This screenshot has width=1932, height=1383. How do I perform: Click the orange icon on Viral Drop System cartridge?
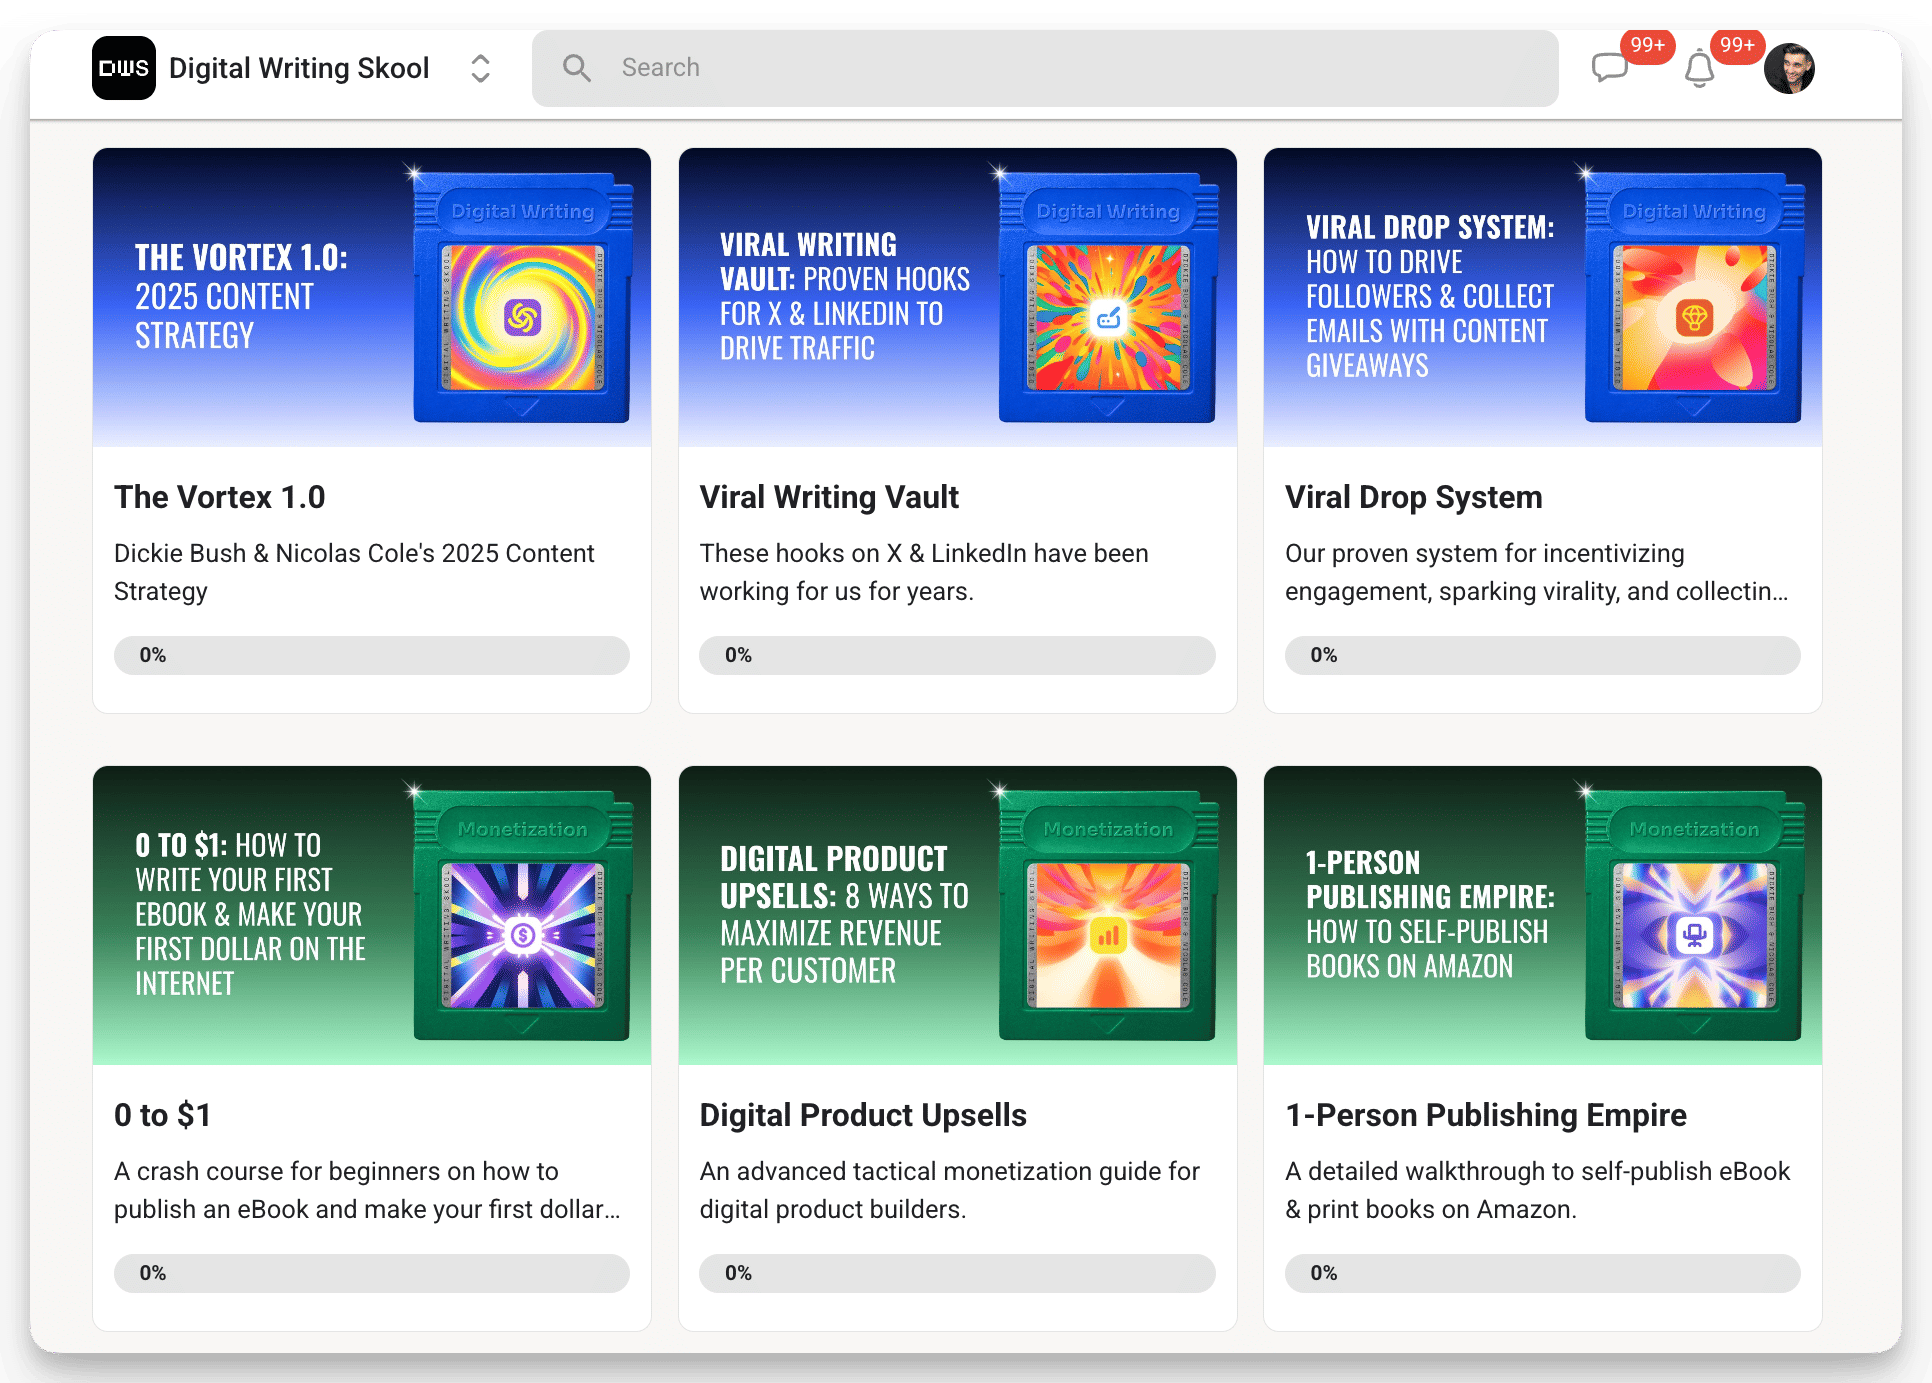[x=1694, y=318]
